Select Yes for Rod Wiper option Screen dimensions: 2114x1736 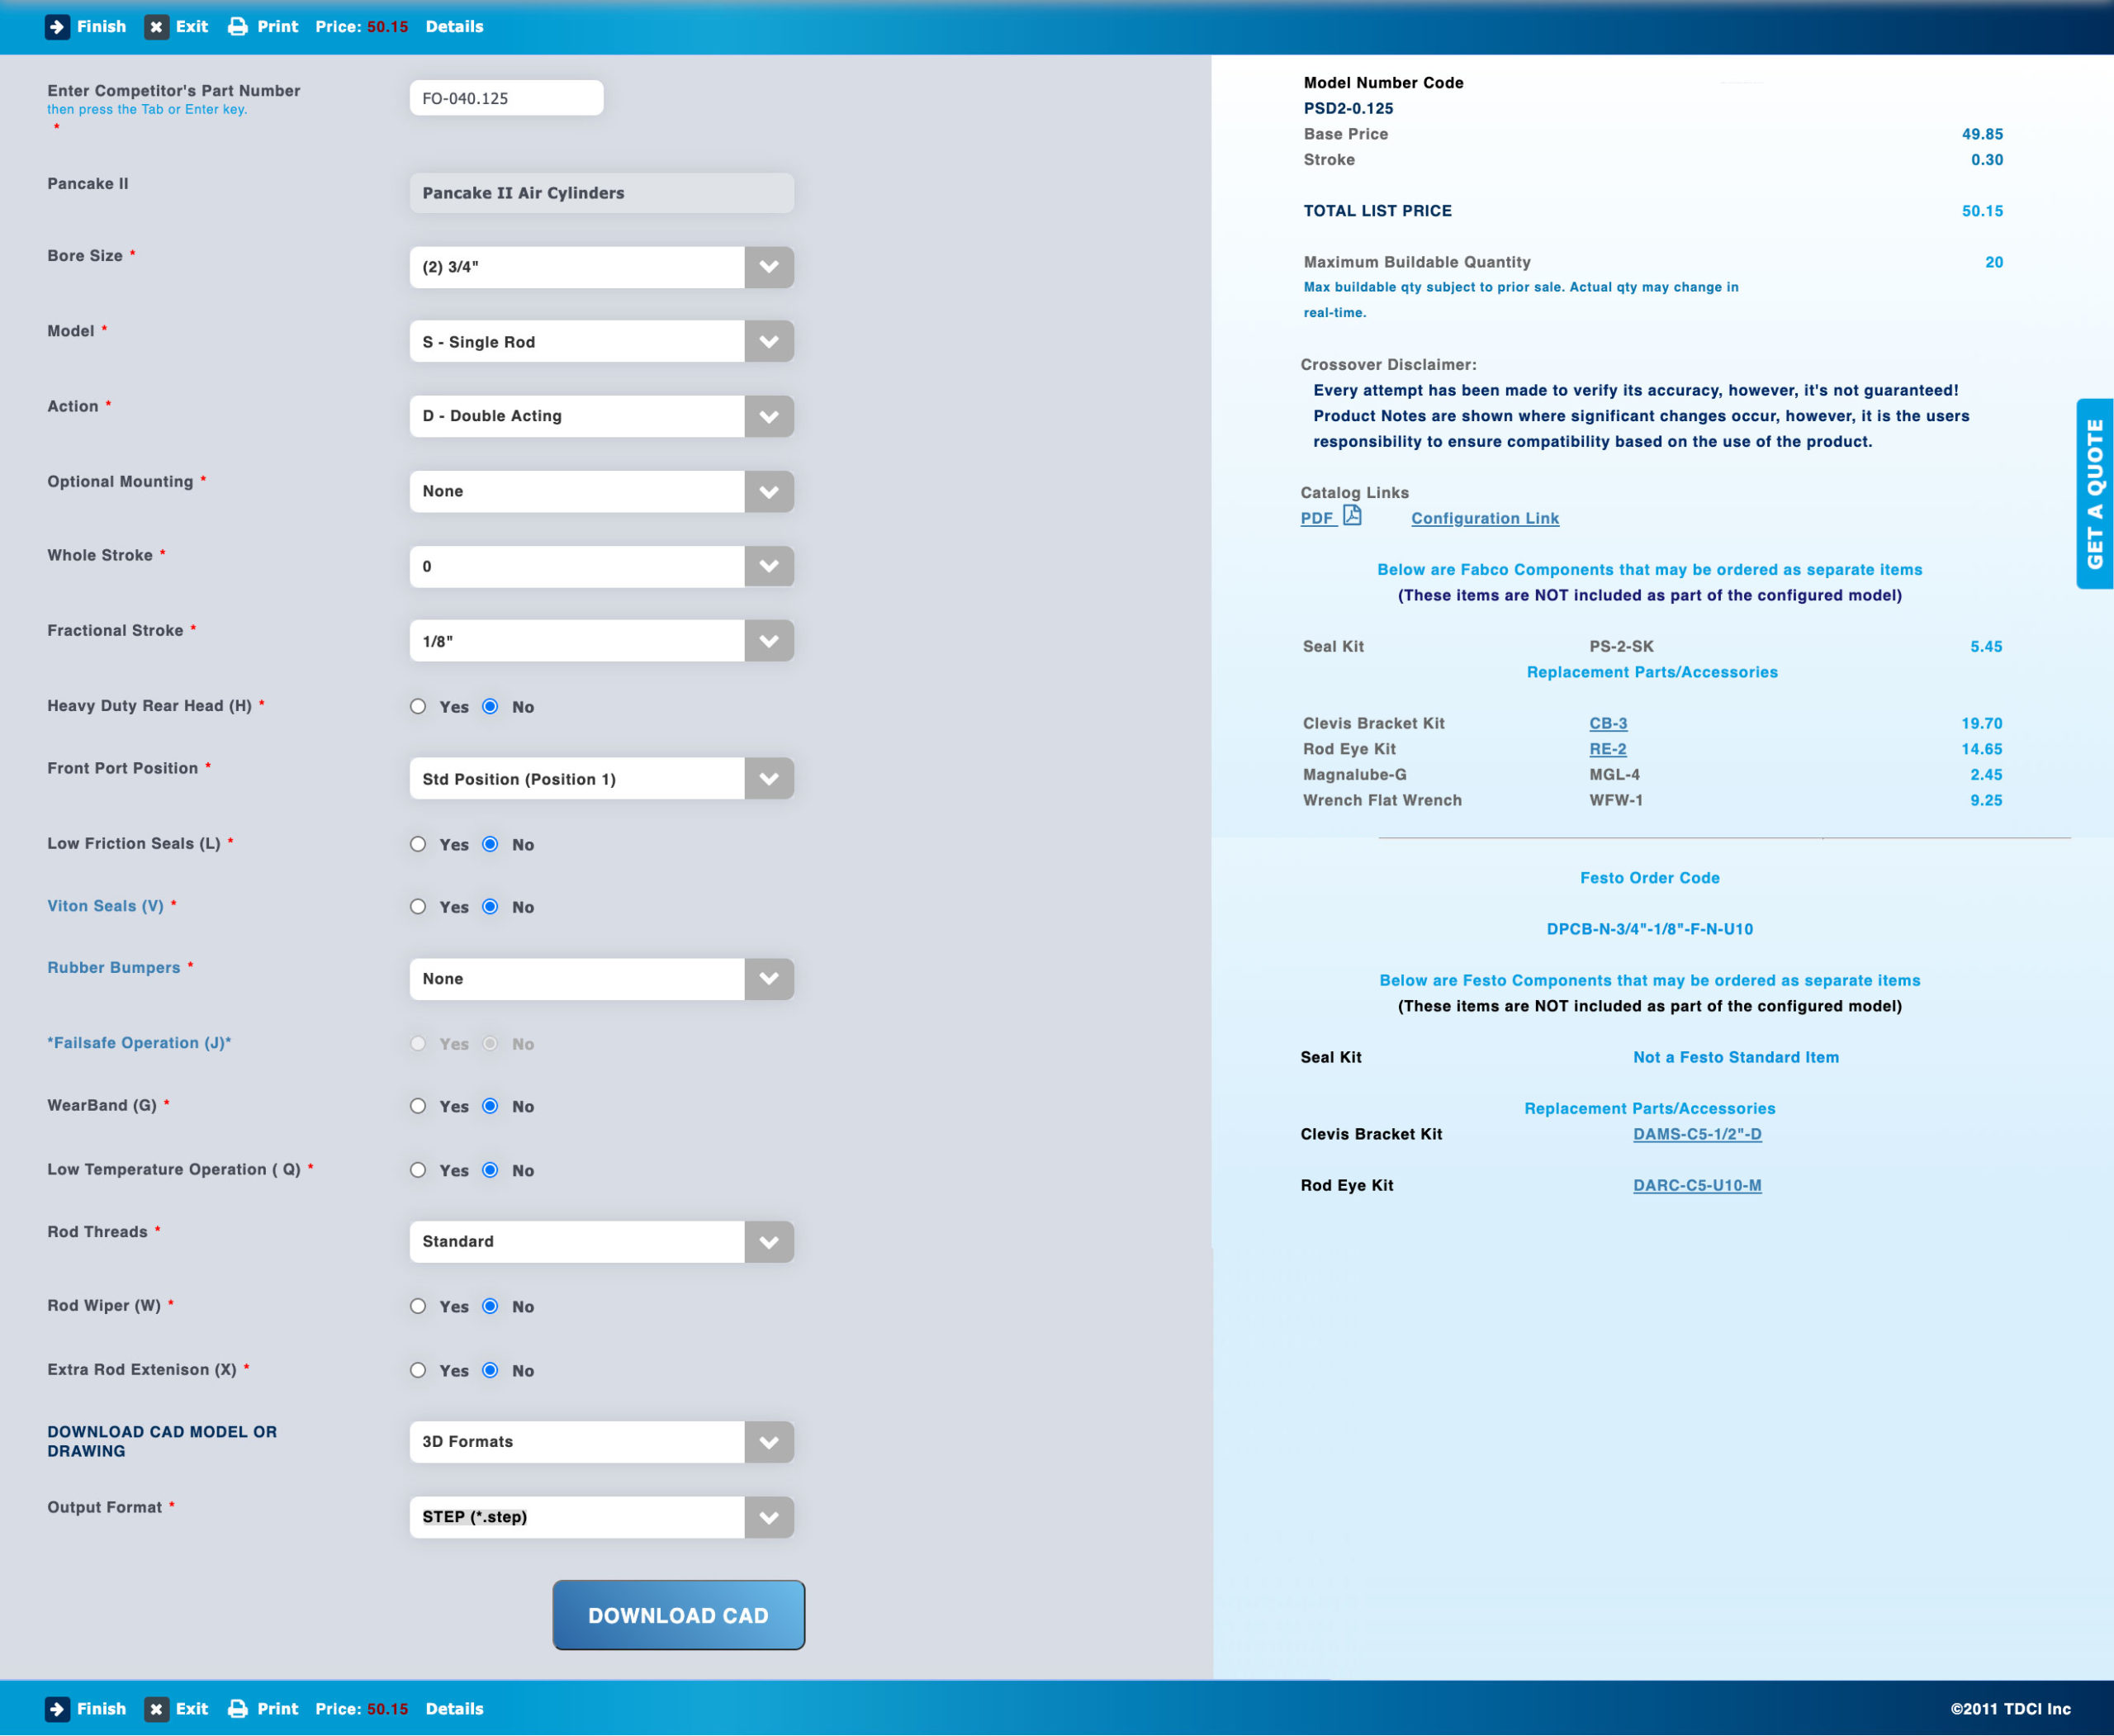[418, 1306]
